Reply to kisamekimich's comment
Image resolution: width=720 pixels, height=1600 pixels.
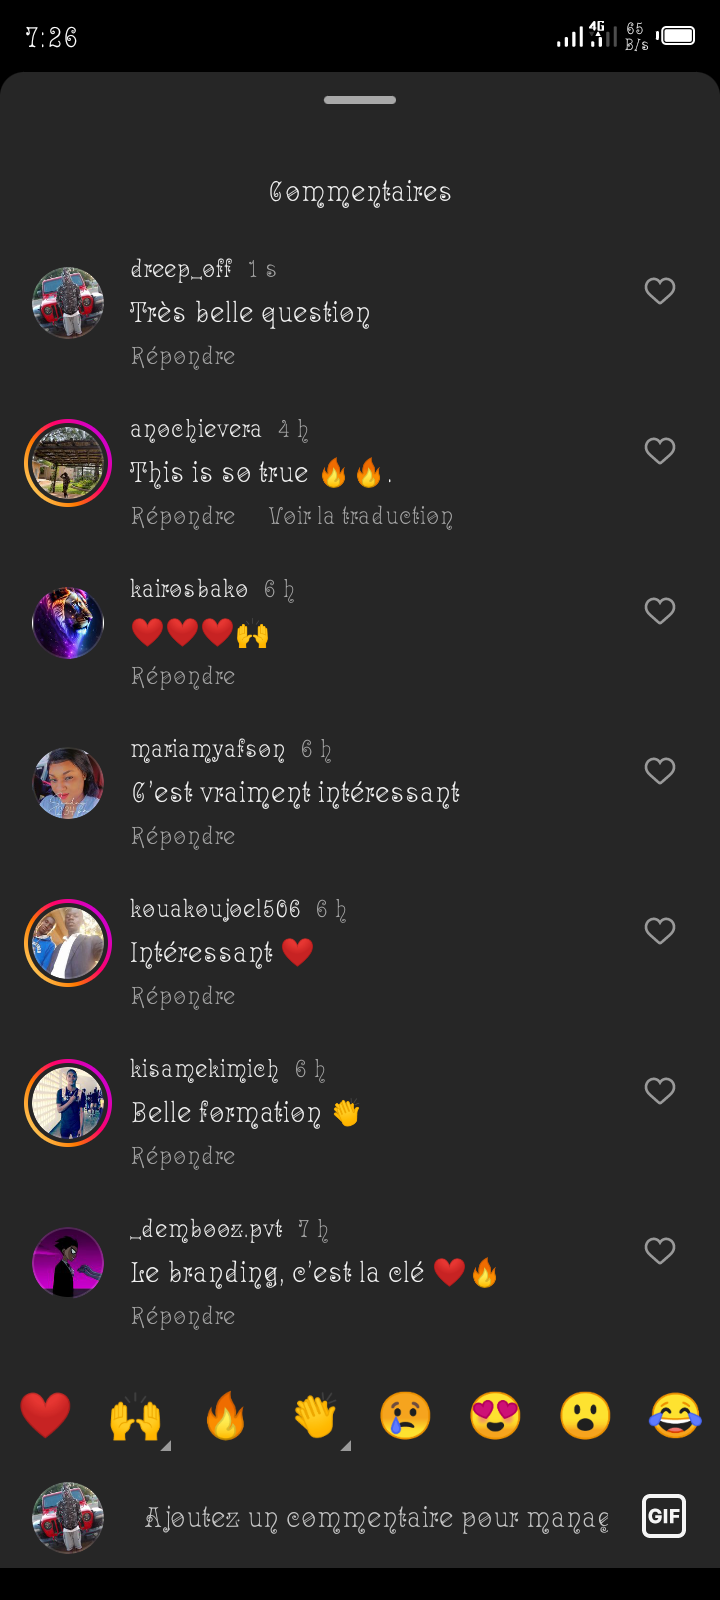pos(183,1157)
